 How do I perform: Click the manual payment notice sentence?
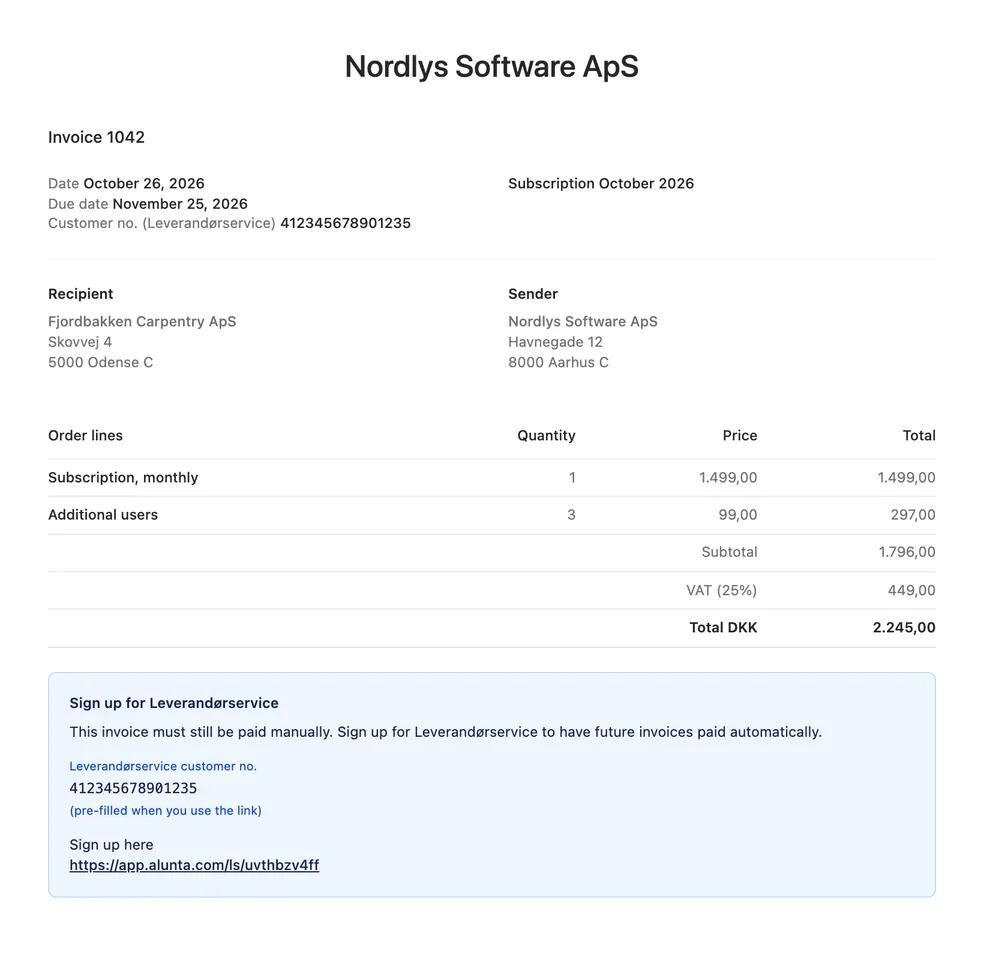point(446,732)
